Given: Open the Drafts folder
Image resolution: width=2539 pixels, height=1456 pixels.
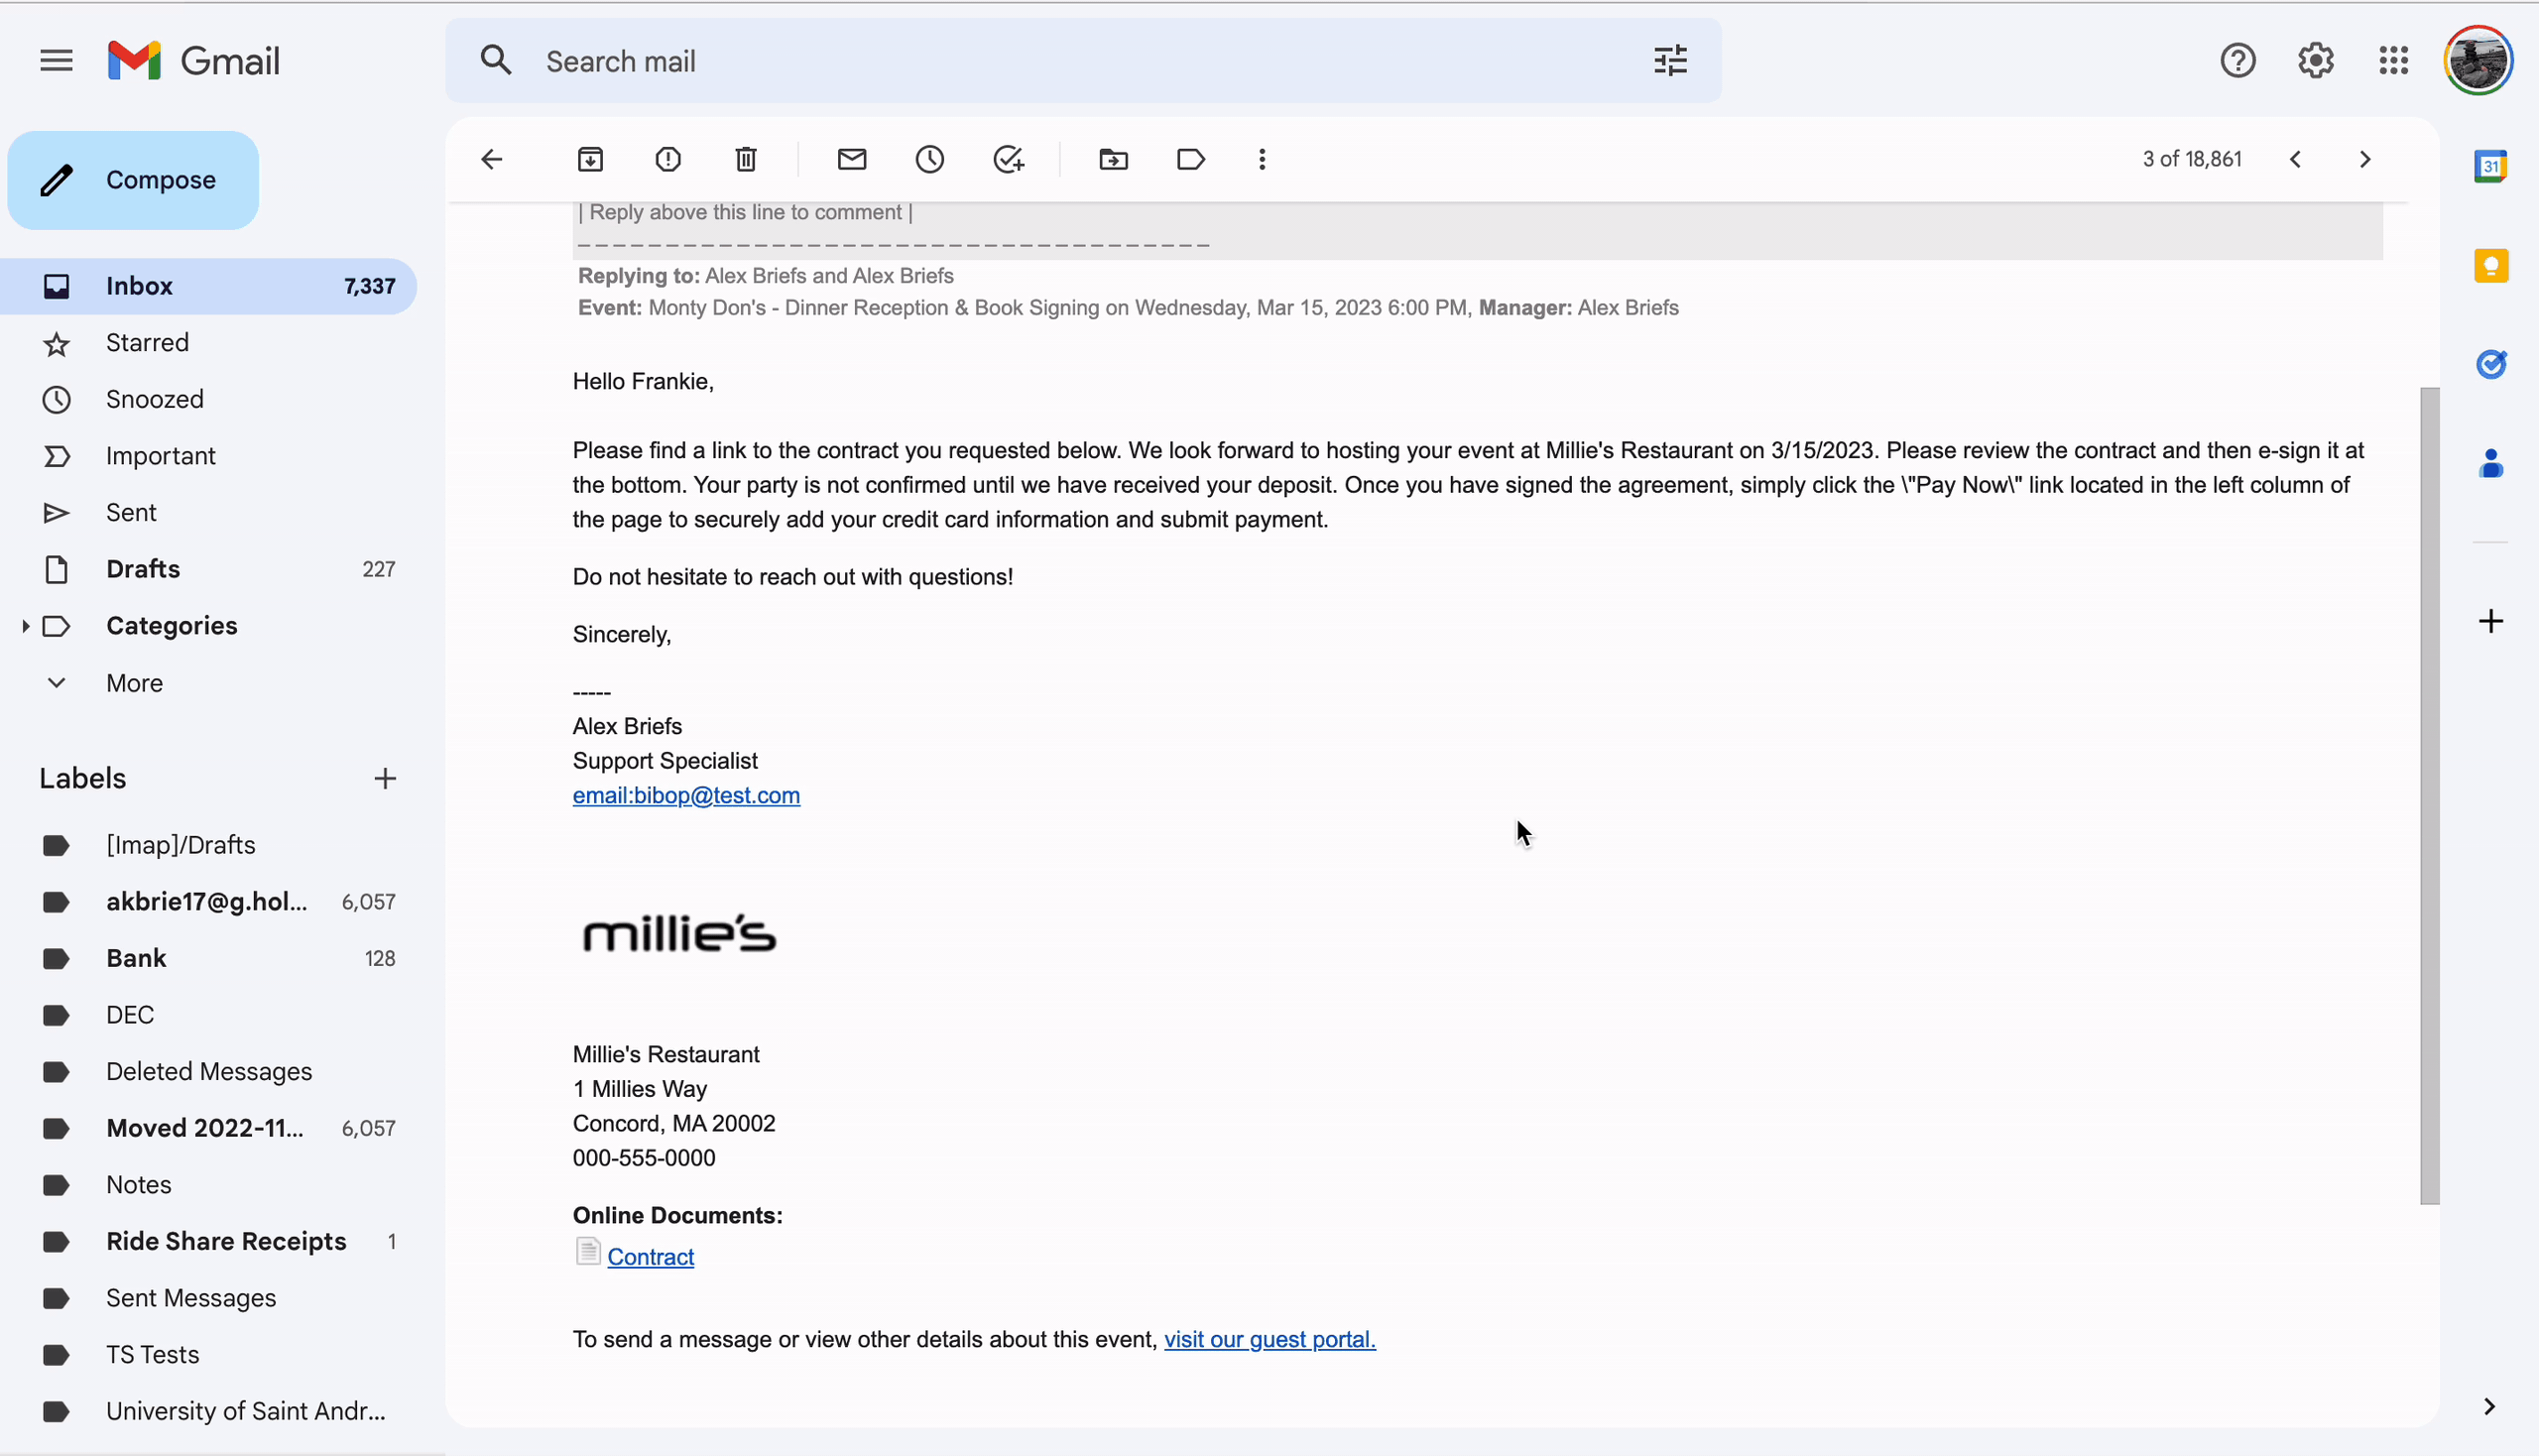Looking at the screenshot, I should click(208, 569).
